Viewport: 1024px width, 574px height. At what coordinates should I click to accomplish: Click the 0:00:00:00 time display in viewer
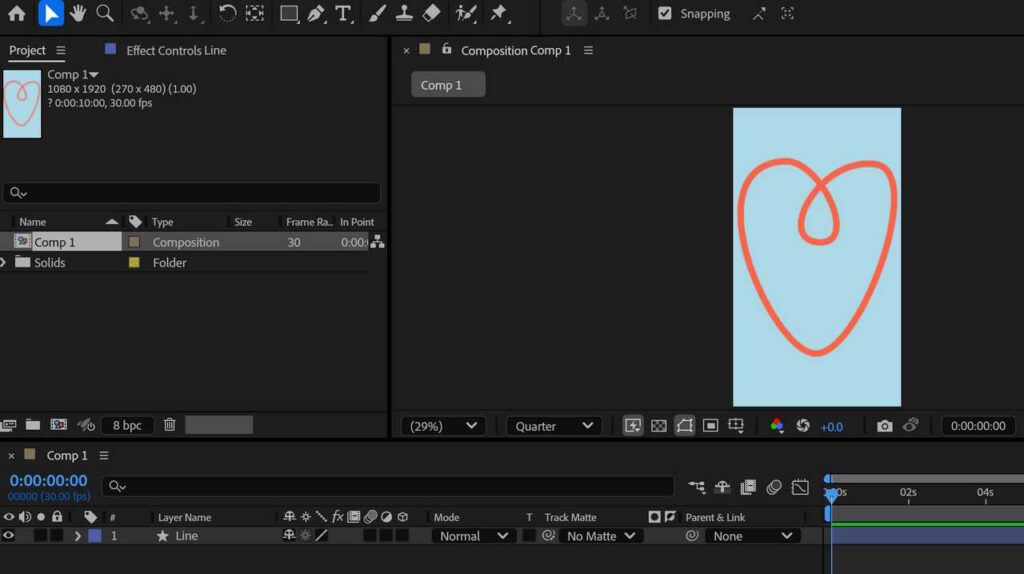978,426
